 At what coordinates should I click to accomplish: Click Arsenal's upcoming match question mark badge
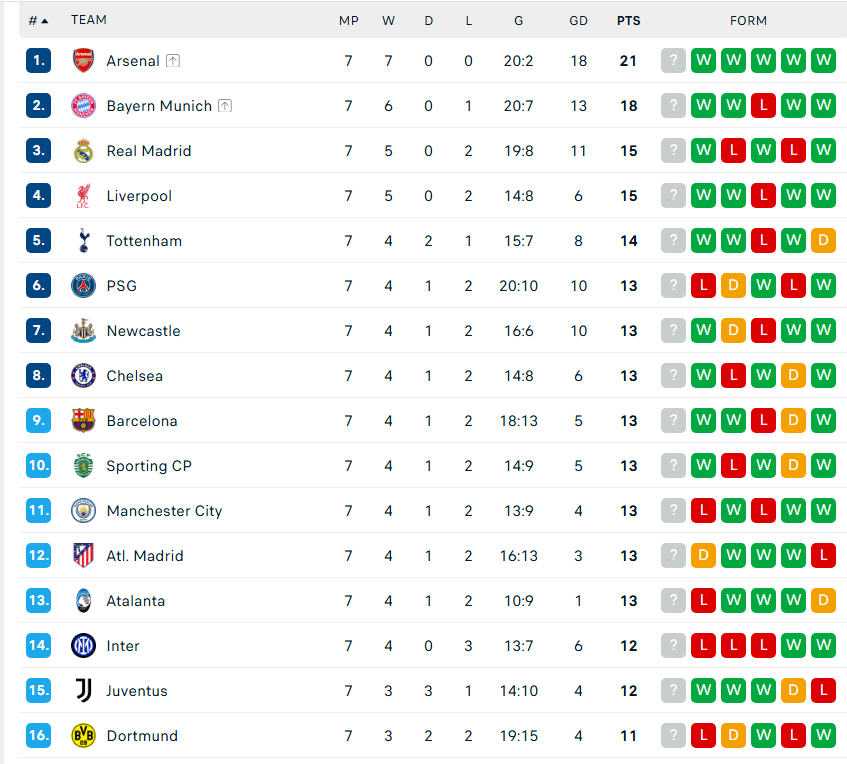(x=673, y=61)
